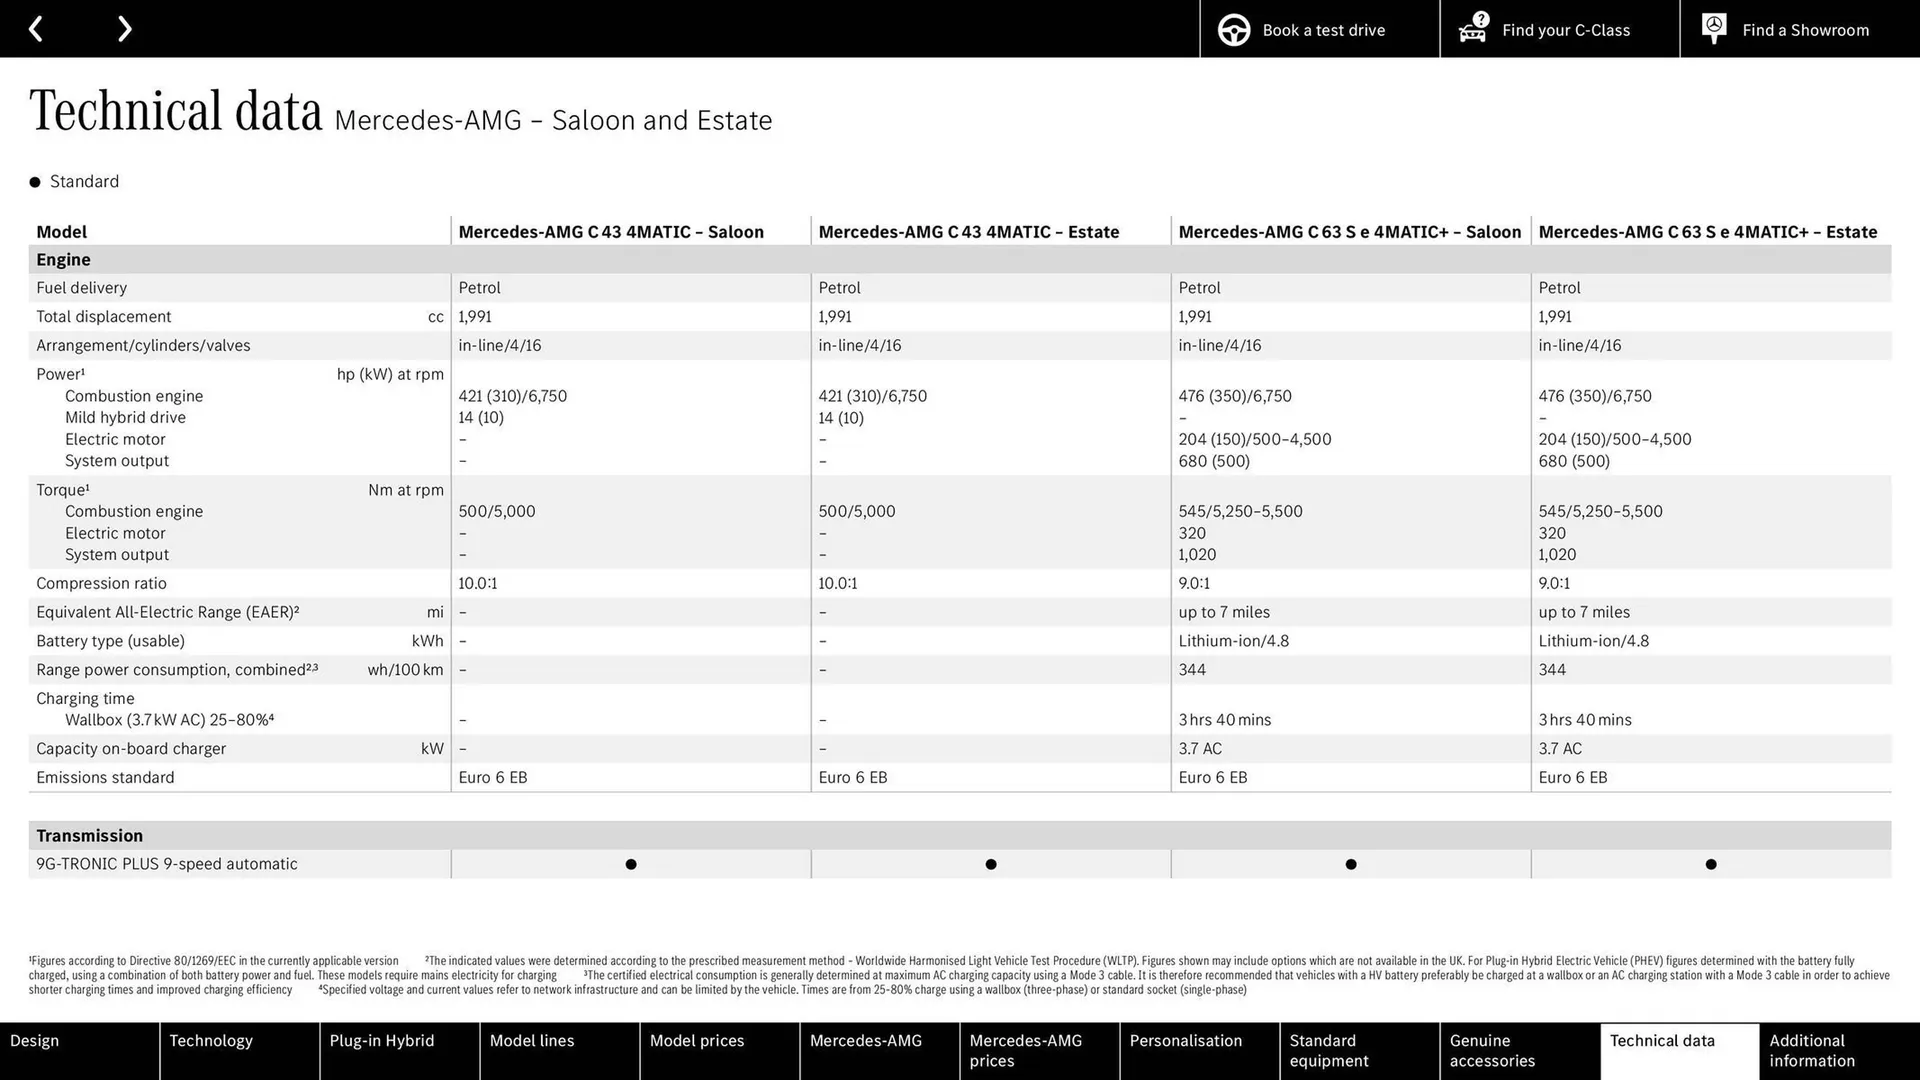The width and height of the screenshot is (1920, 1080).
Task: Expand the Charging time row details
Action: (85, 698)
